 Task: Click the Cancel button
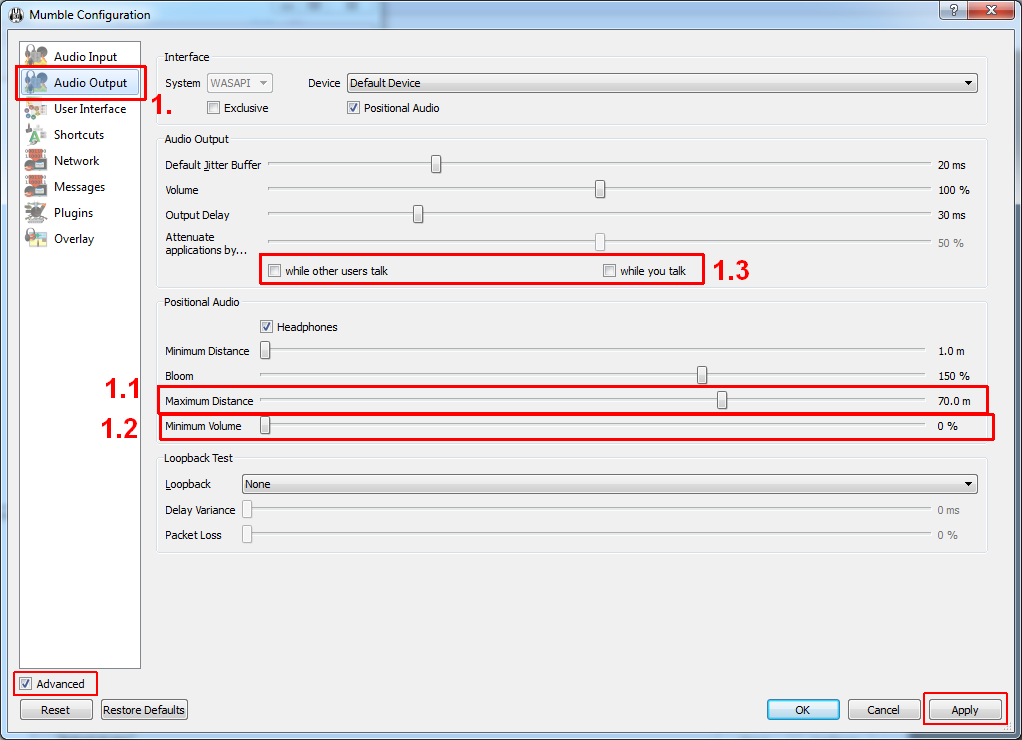tap(884, 709)
